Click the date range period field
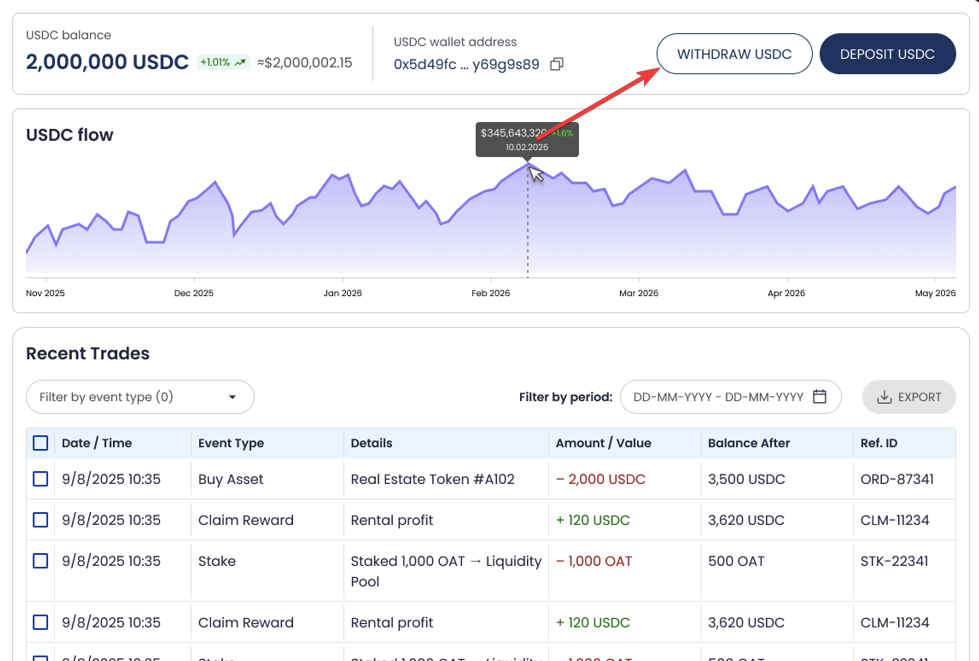 [718, 397]
